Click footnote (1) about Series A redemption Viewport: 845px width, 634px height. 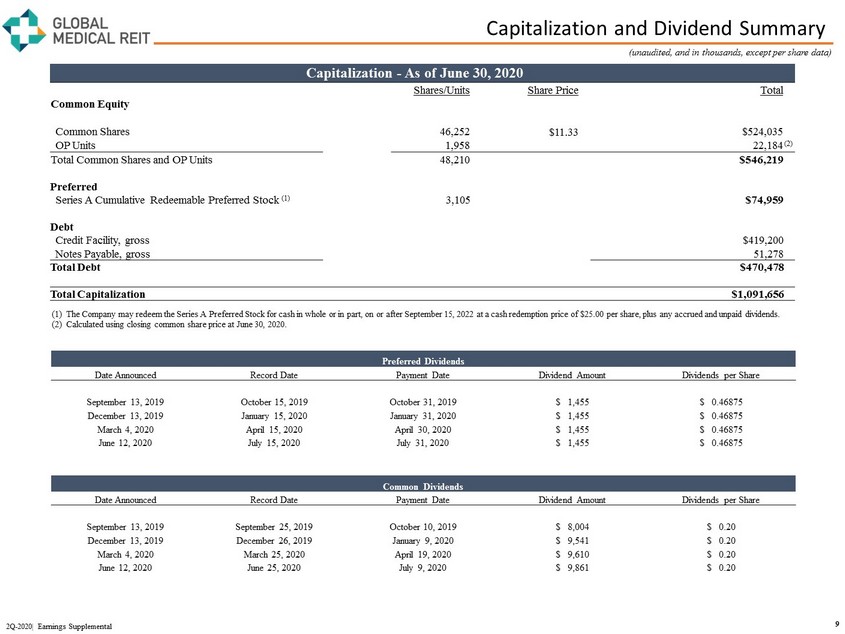(x=421, y=313)
